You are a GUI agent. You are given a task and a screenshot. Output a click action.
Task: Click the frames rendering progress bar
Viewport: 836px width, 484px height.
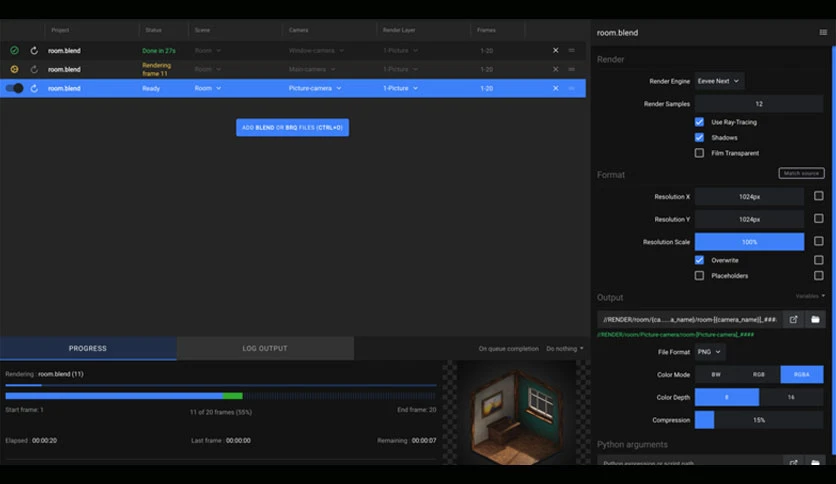[x=221, y=396]
